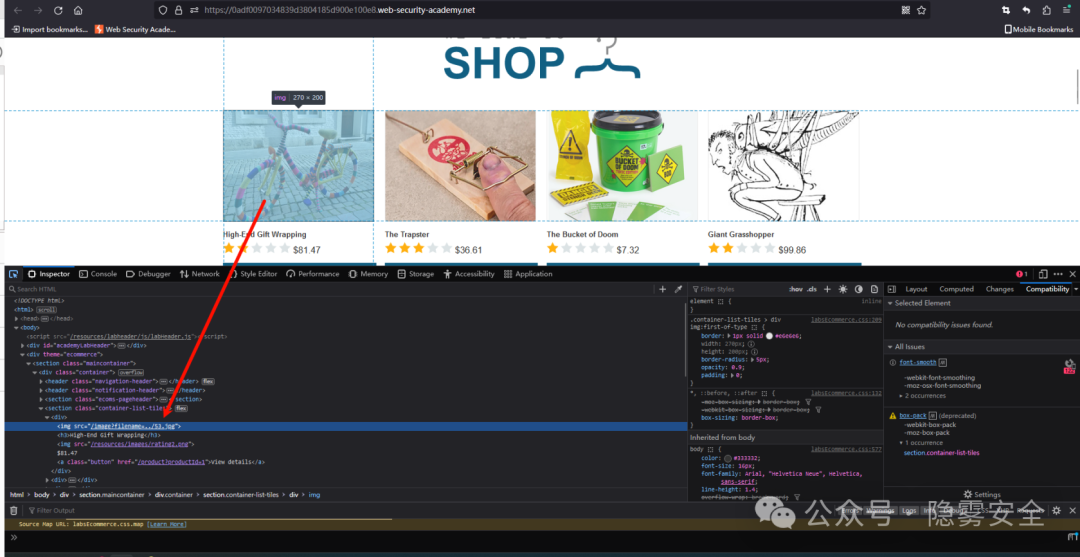Open the Style Editor tab

click(252, 274)
